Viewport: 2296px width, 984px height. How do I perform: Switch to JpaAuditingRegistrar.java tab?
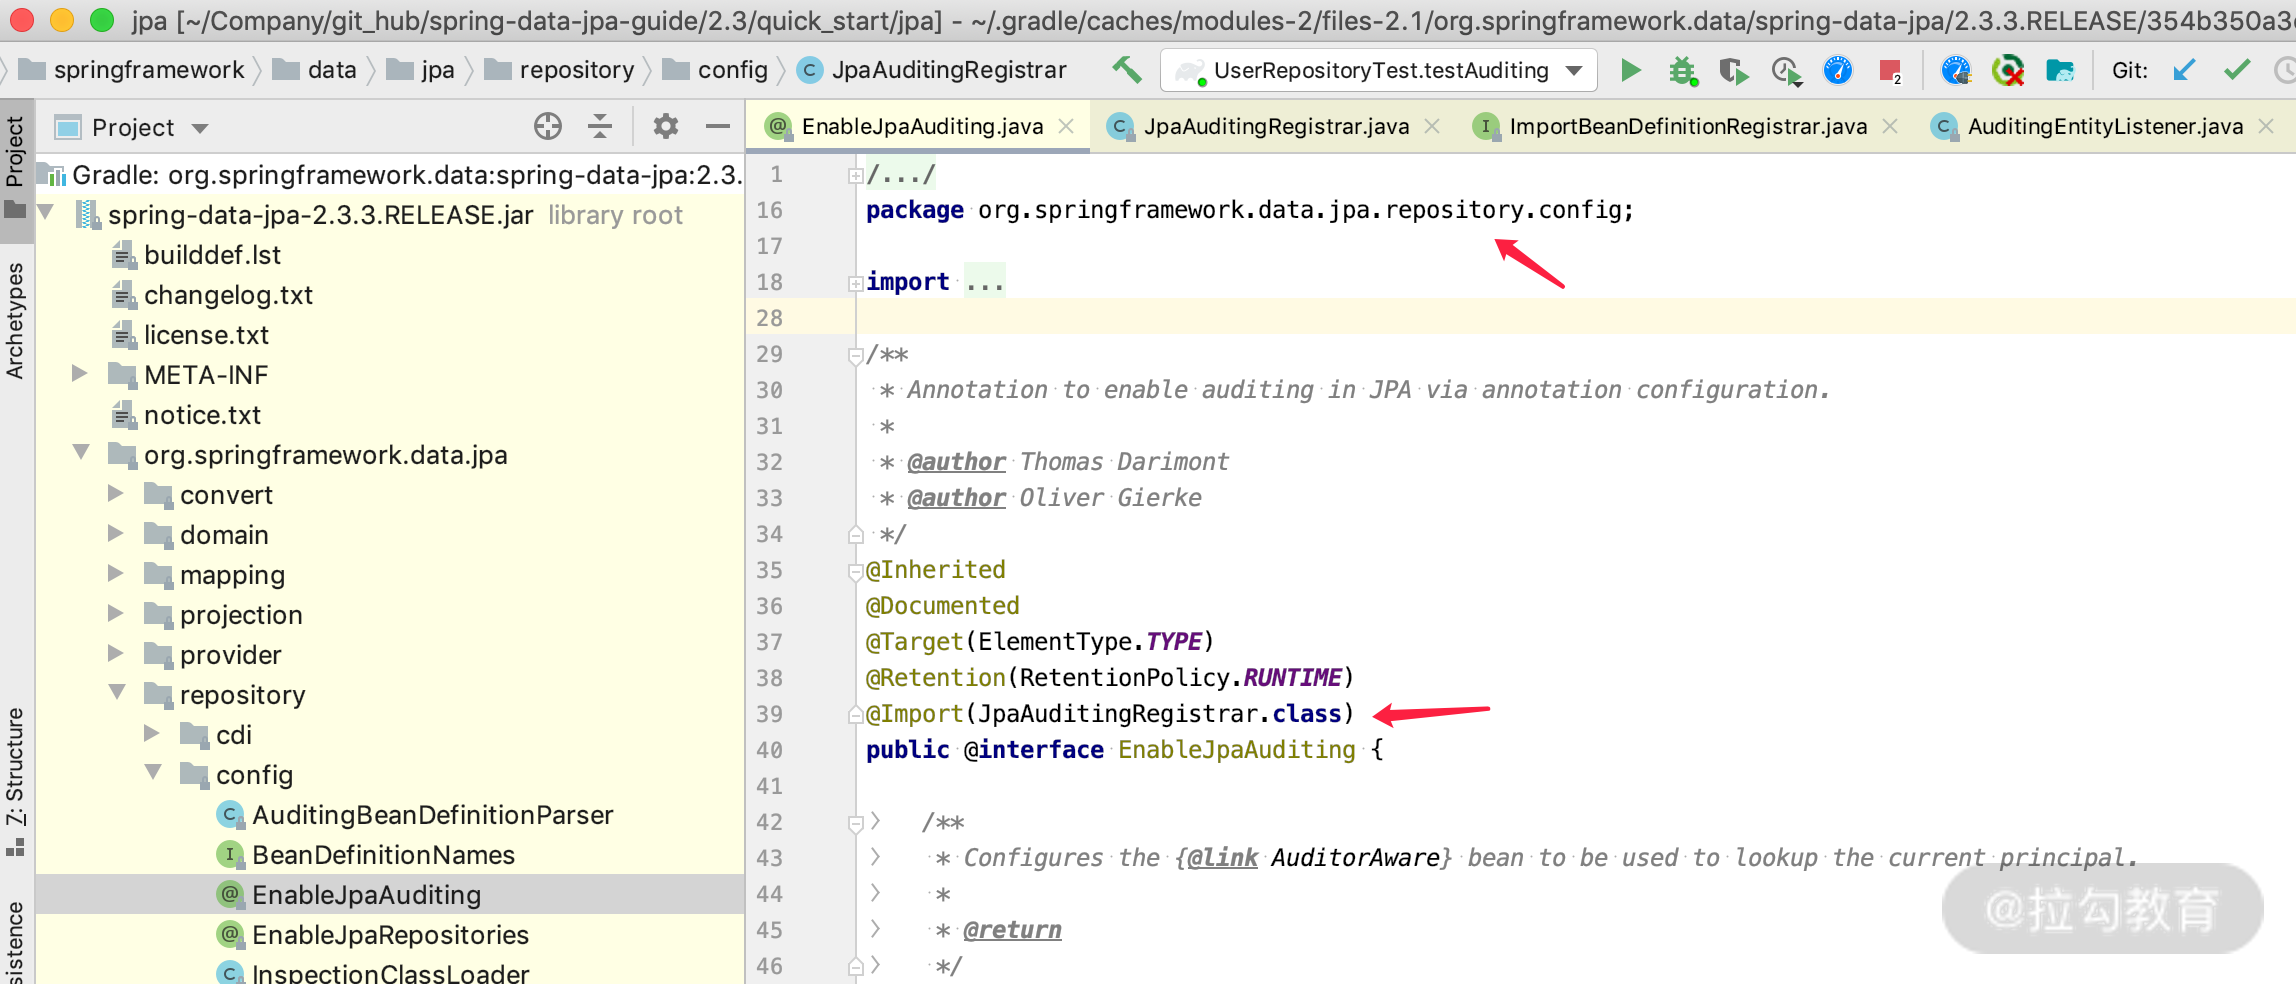(1276, 126)
